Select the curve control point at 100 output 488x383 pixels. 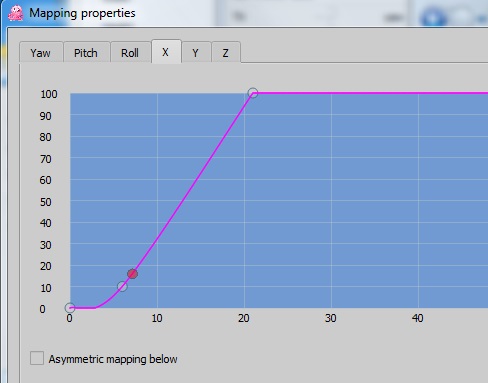pyautogui.click(x=253, y=93)
